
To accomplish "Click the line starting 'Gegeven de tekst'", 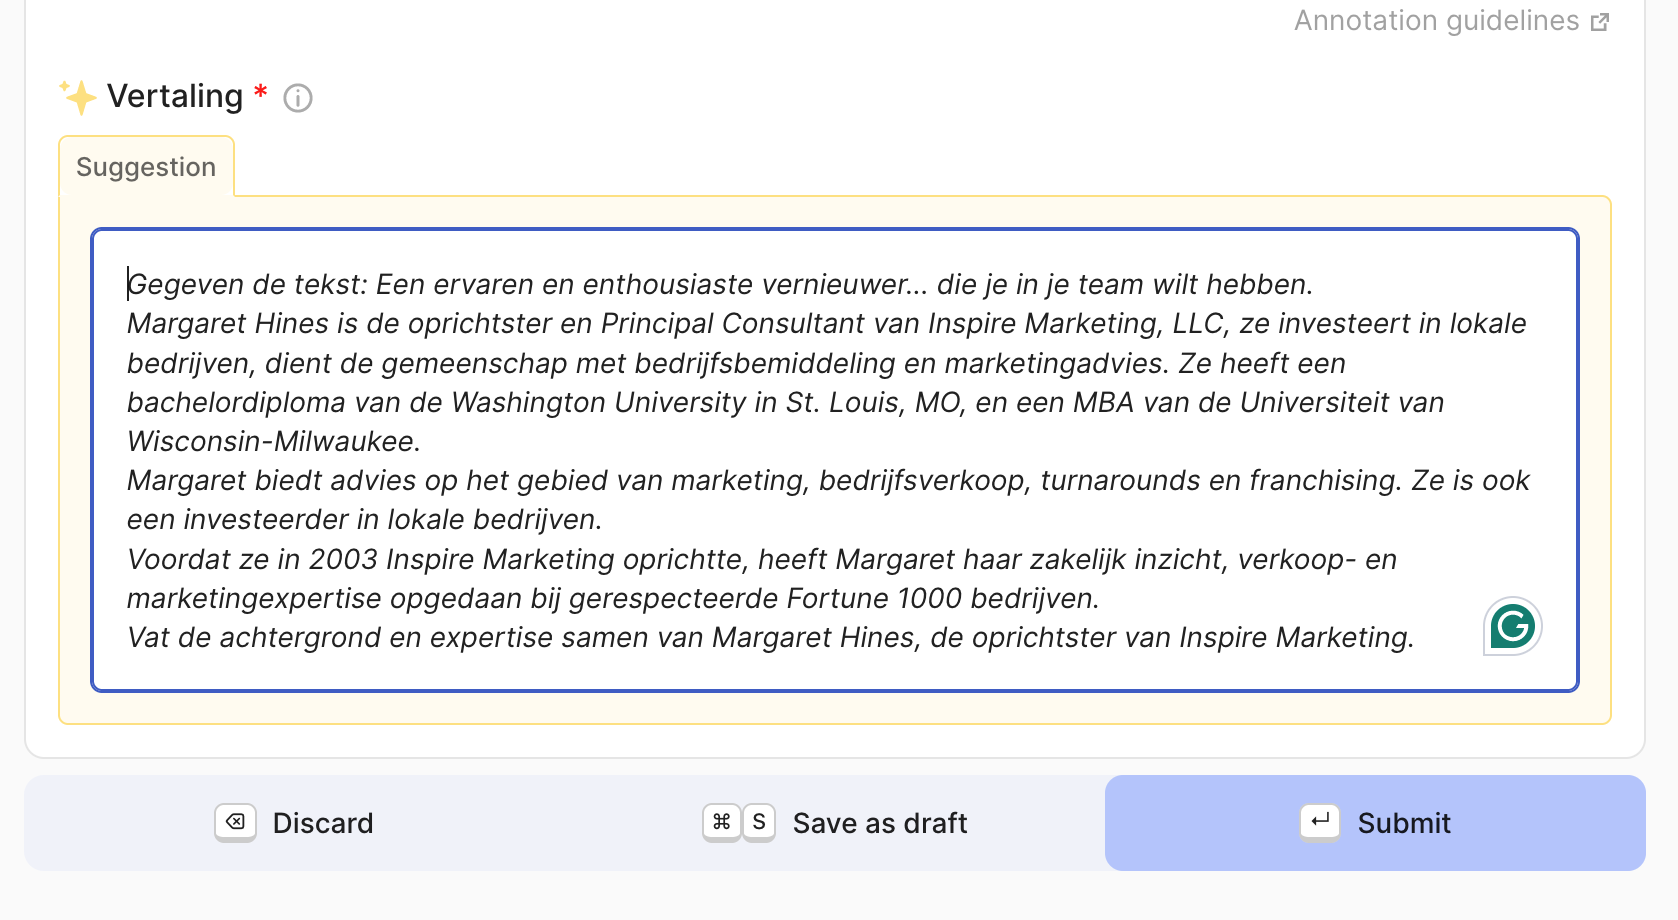I will (720, 285).
